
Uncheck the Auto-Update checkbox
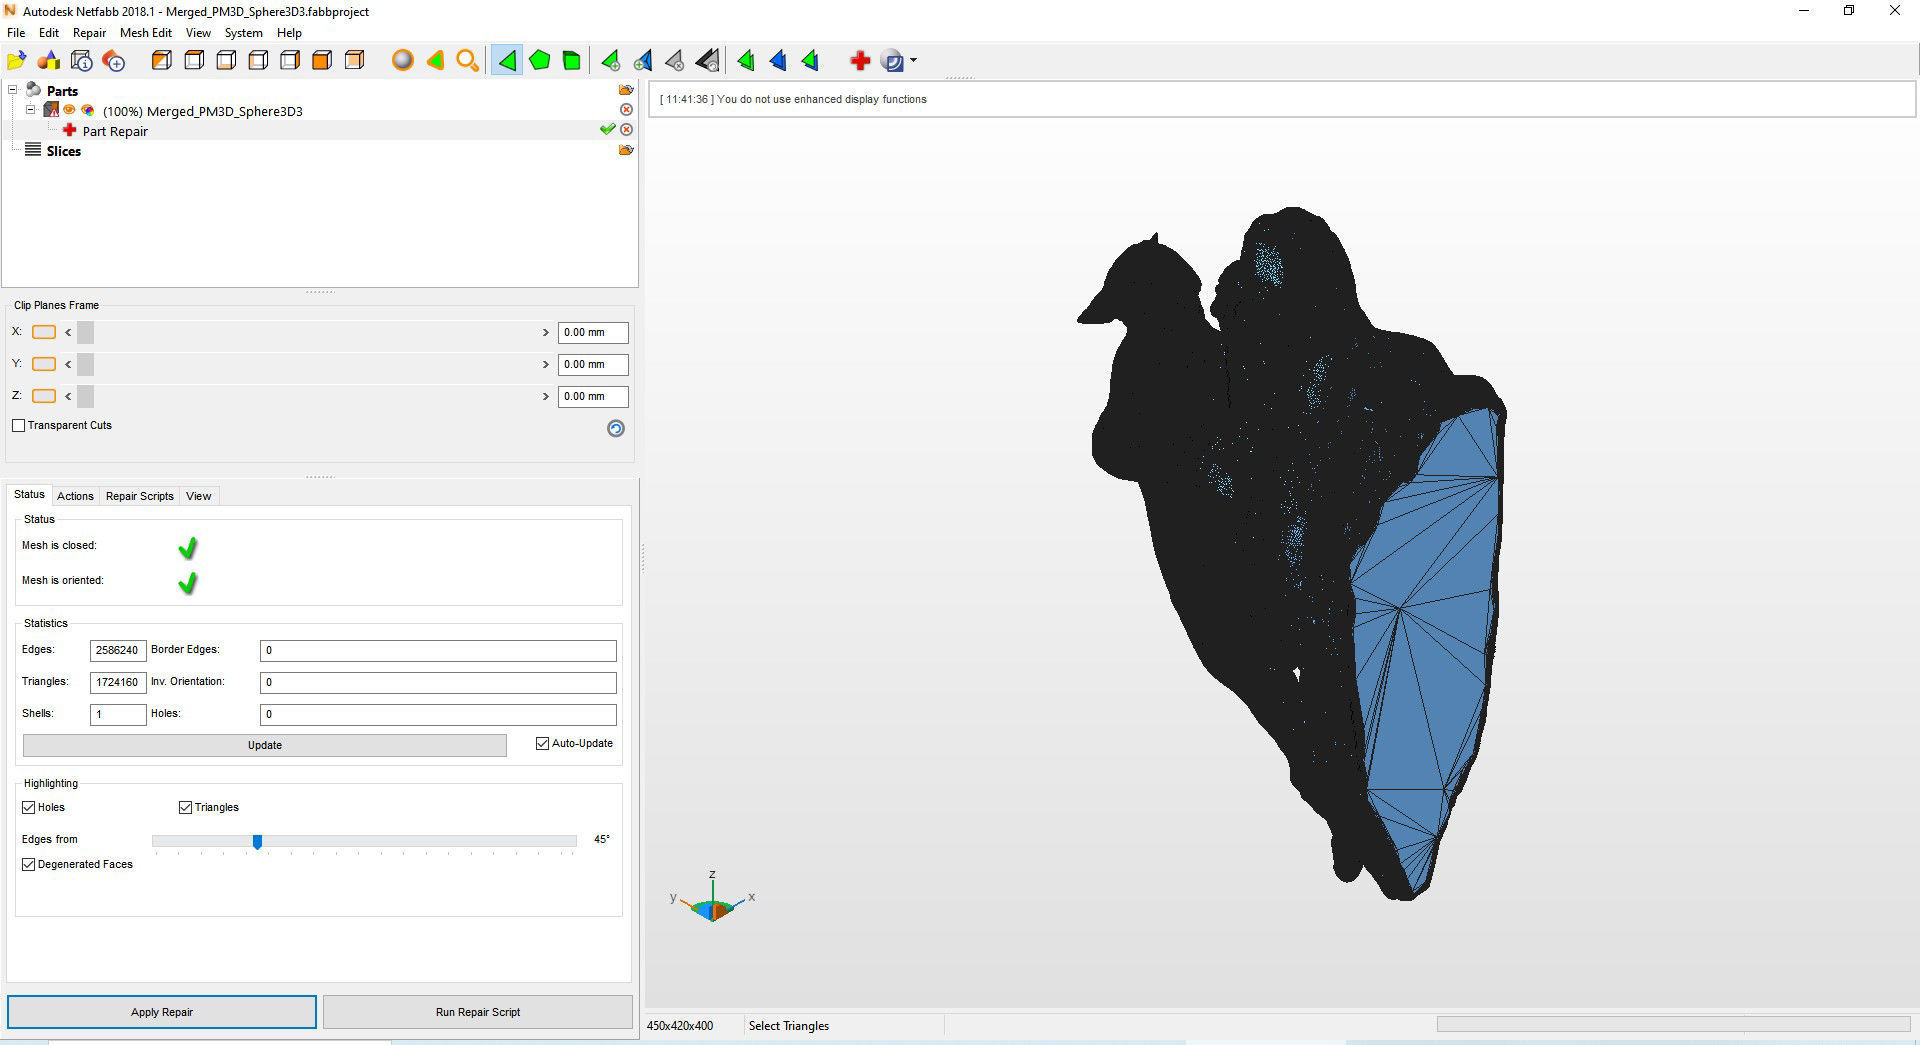pyautogui.click(x=543, y=744)
